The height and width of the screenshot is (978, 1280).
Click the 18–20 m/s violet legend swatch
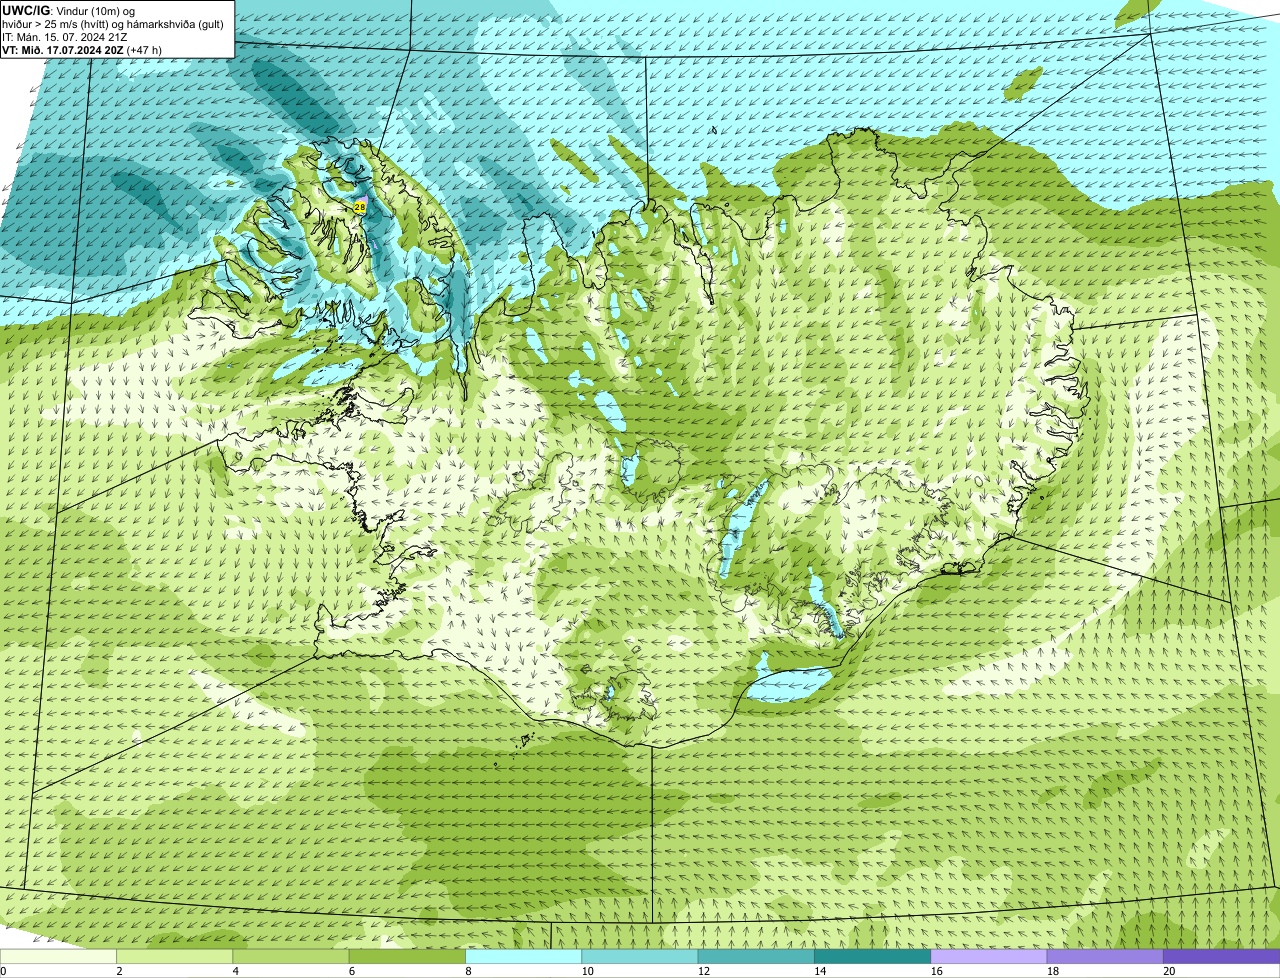(x=1105, y=956)
